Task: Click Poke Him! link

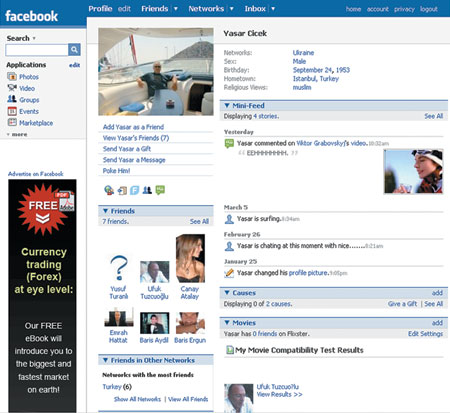Action: pos(116,171)
